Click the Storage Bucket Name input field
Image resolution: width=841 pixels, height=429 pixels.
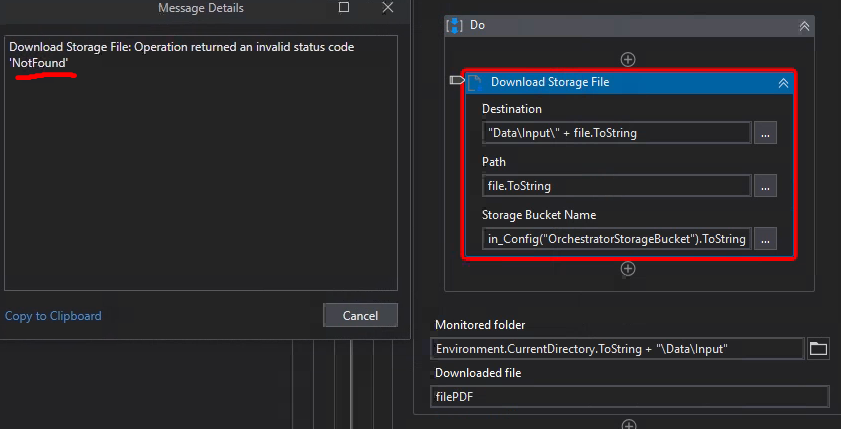pos(616,239)
